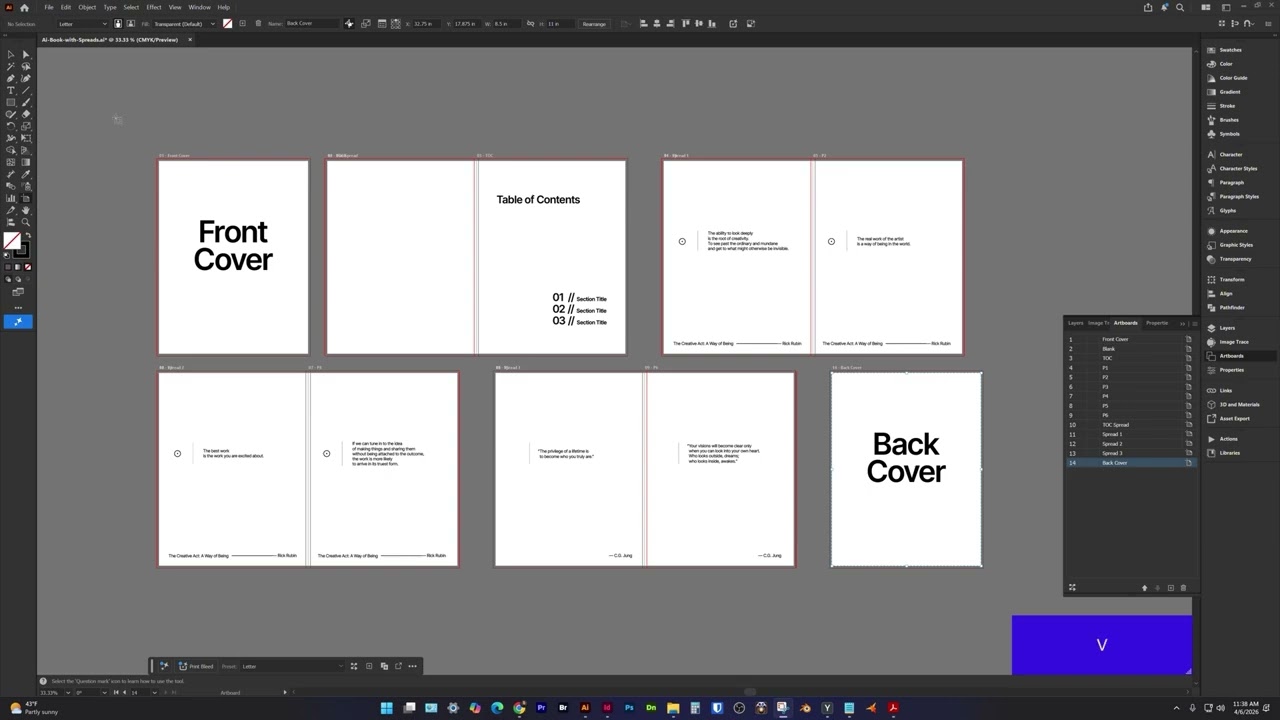Click the fill none swatch in control bar

227,23
